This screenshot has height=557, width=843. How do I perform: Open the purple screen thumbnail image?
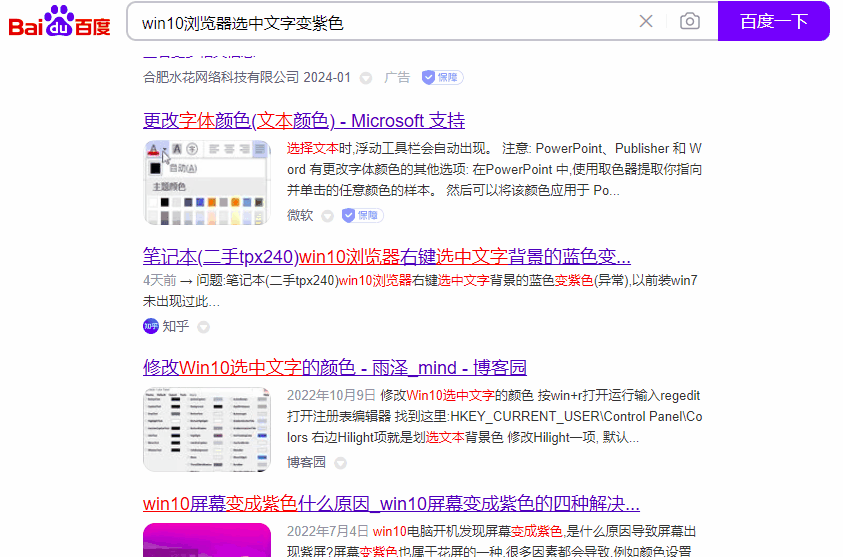coord(207,540)
